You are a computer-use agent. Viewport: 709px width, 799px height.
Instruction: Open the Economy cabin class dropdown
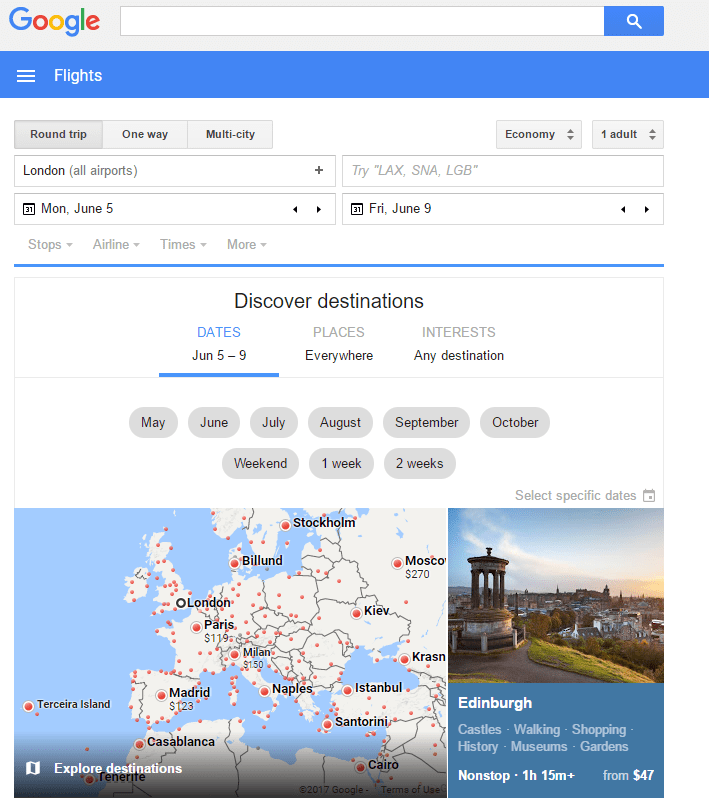538,135
